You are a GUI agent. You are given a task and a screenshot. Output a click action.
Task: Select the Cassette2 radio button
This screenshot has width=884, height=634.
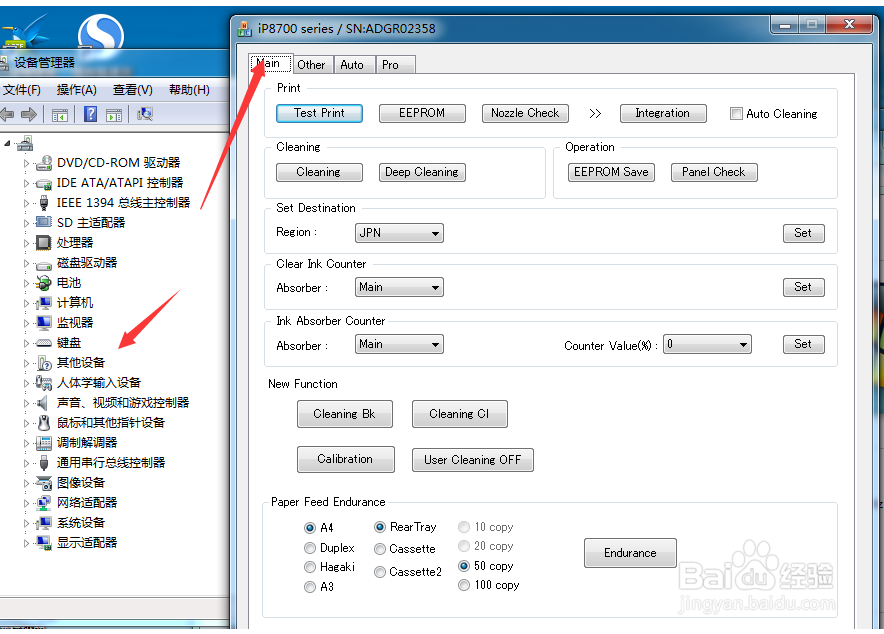pyautogui.click(x=380, y=572)
